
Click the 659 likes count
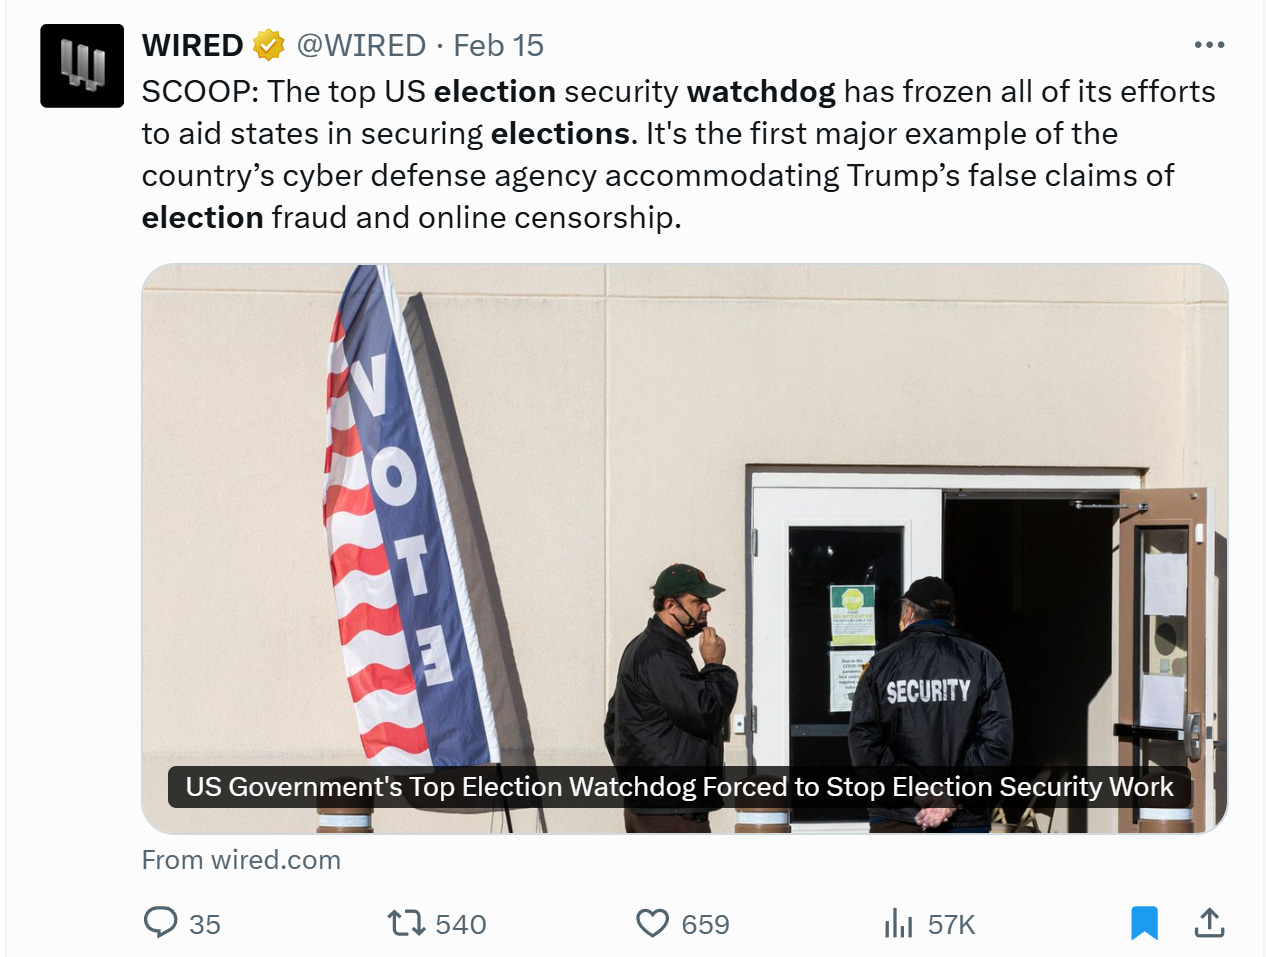click(x=706, y=924)
